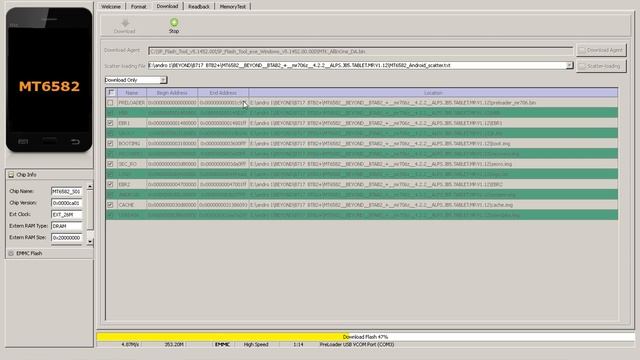Click the EBR1 row end address cell
The height and width of the screenshot is (360, 640).
tap(223, 123)
